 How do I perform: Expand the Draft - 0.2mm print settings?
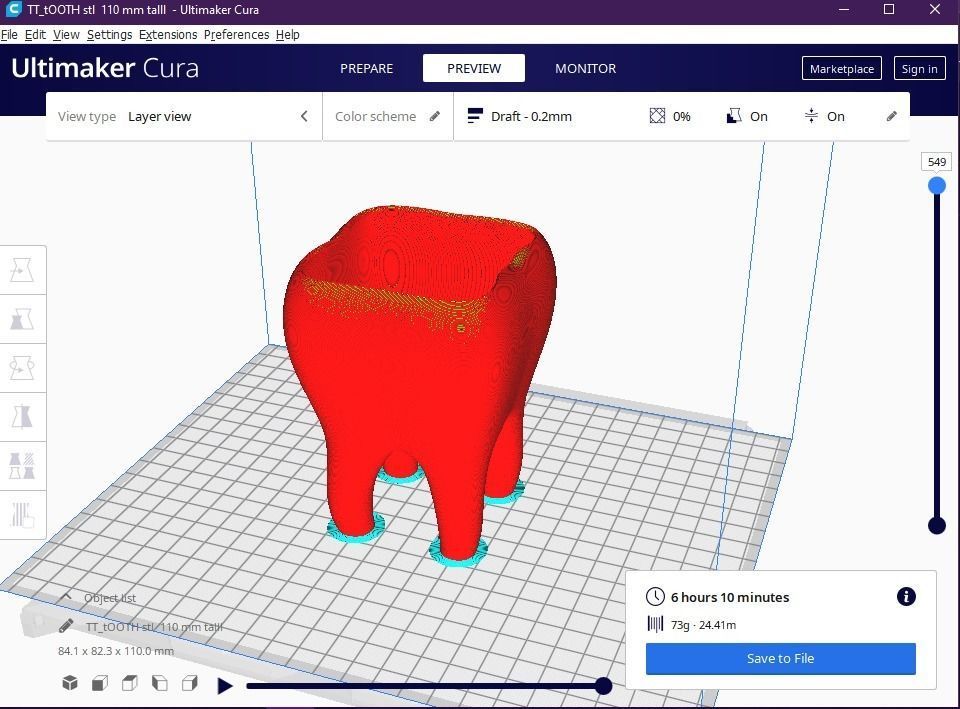[681, 116]
